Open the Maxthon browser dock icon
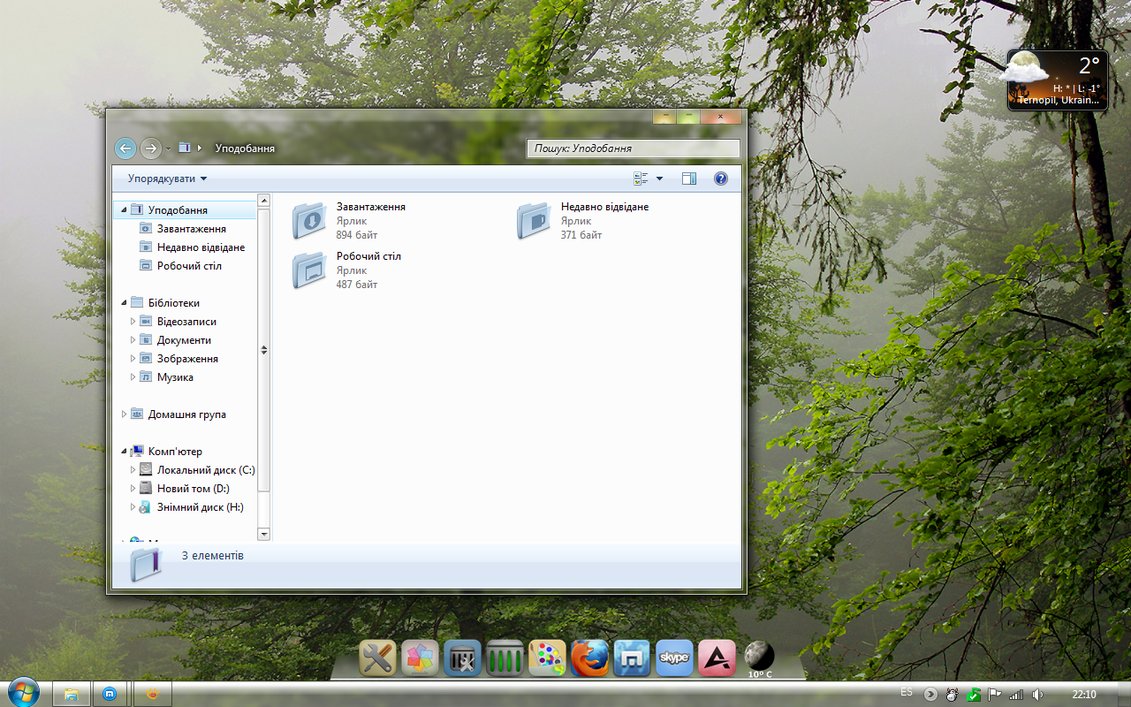Viewport: 1131px width, 707px height. pos(632,658)
